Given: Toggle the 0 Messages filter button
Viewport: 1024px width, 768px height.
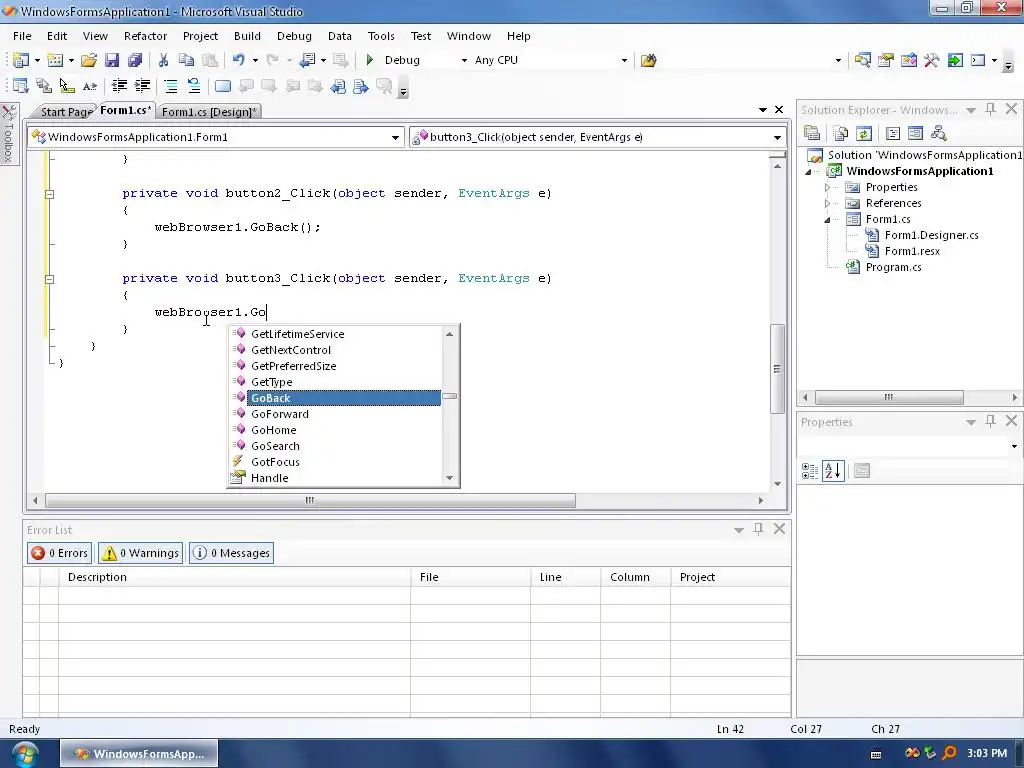Looking at the screenshot, I should pos(231,553).
